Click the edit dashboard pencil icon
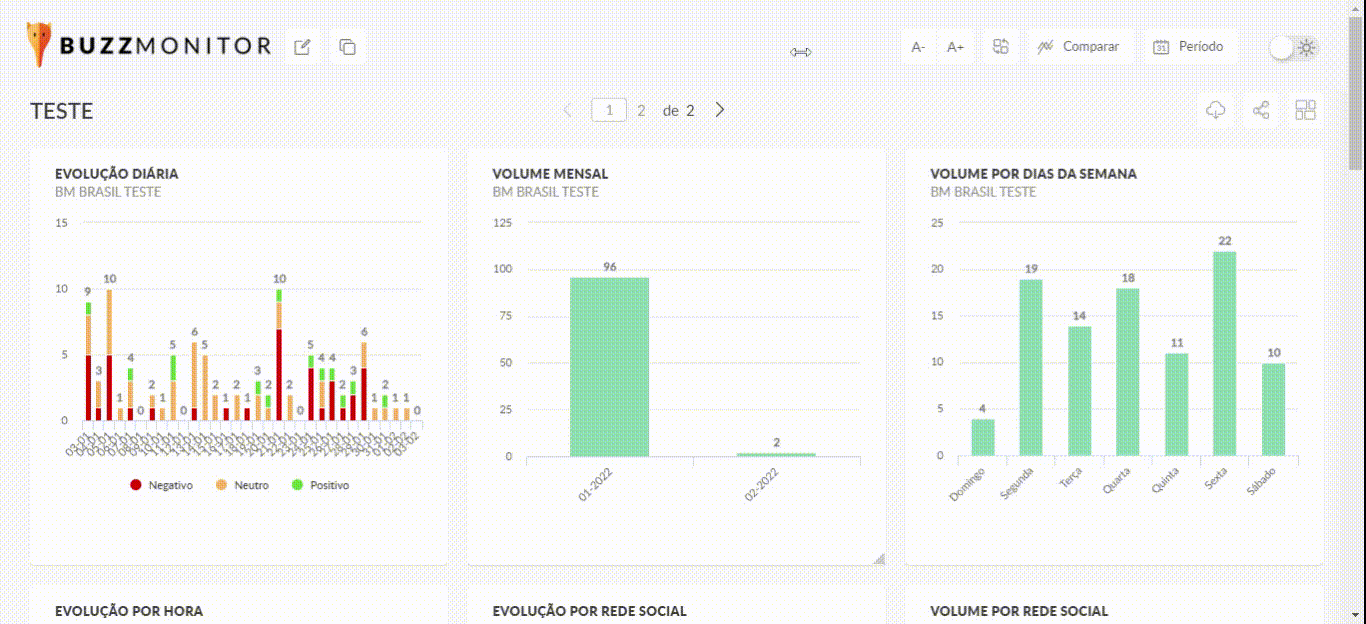Image resolution: width=1366 pixels, height=624 pixels. click(302, 47)
